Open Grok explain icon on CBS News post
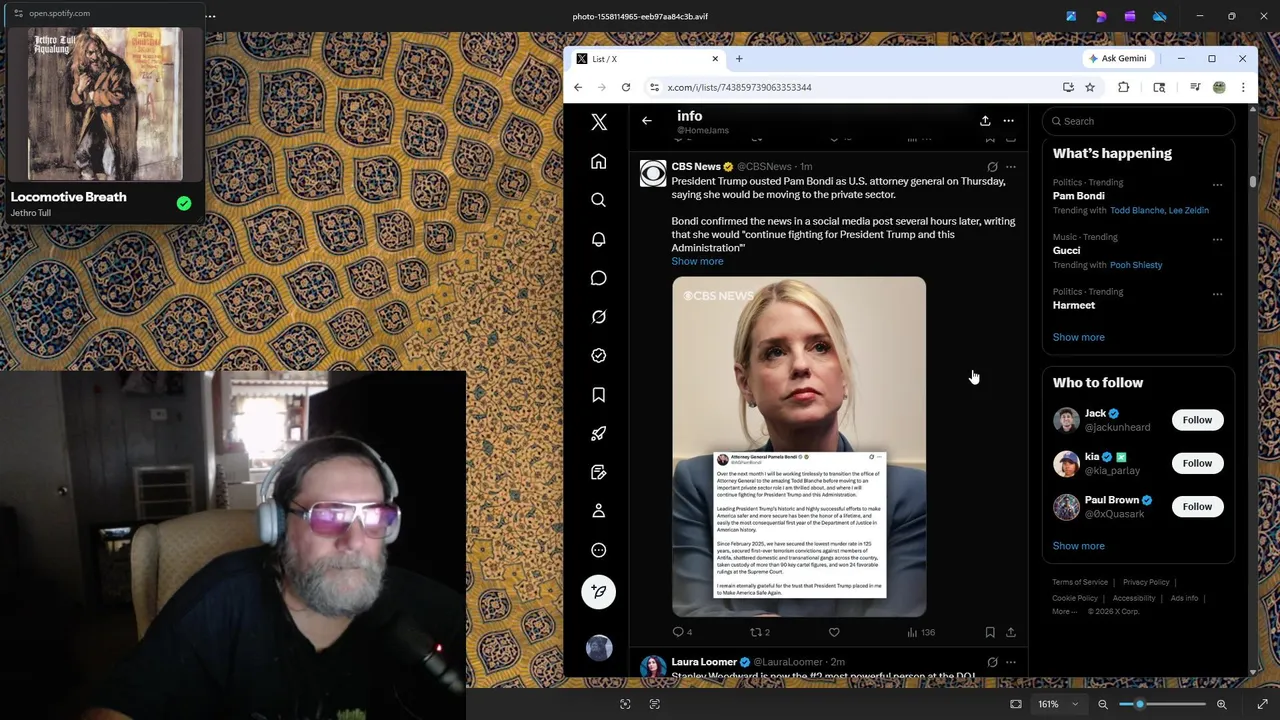The width and height of the screenshot is (1280, 720). [992, 167]
